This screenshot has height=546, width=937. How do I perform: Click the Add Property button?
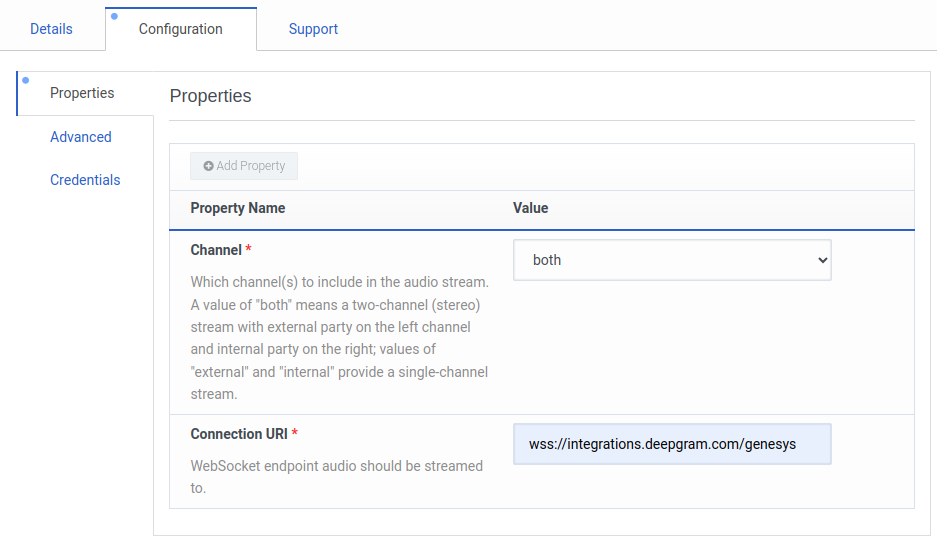coord(244,166)
